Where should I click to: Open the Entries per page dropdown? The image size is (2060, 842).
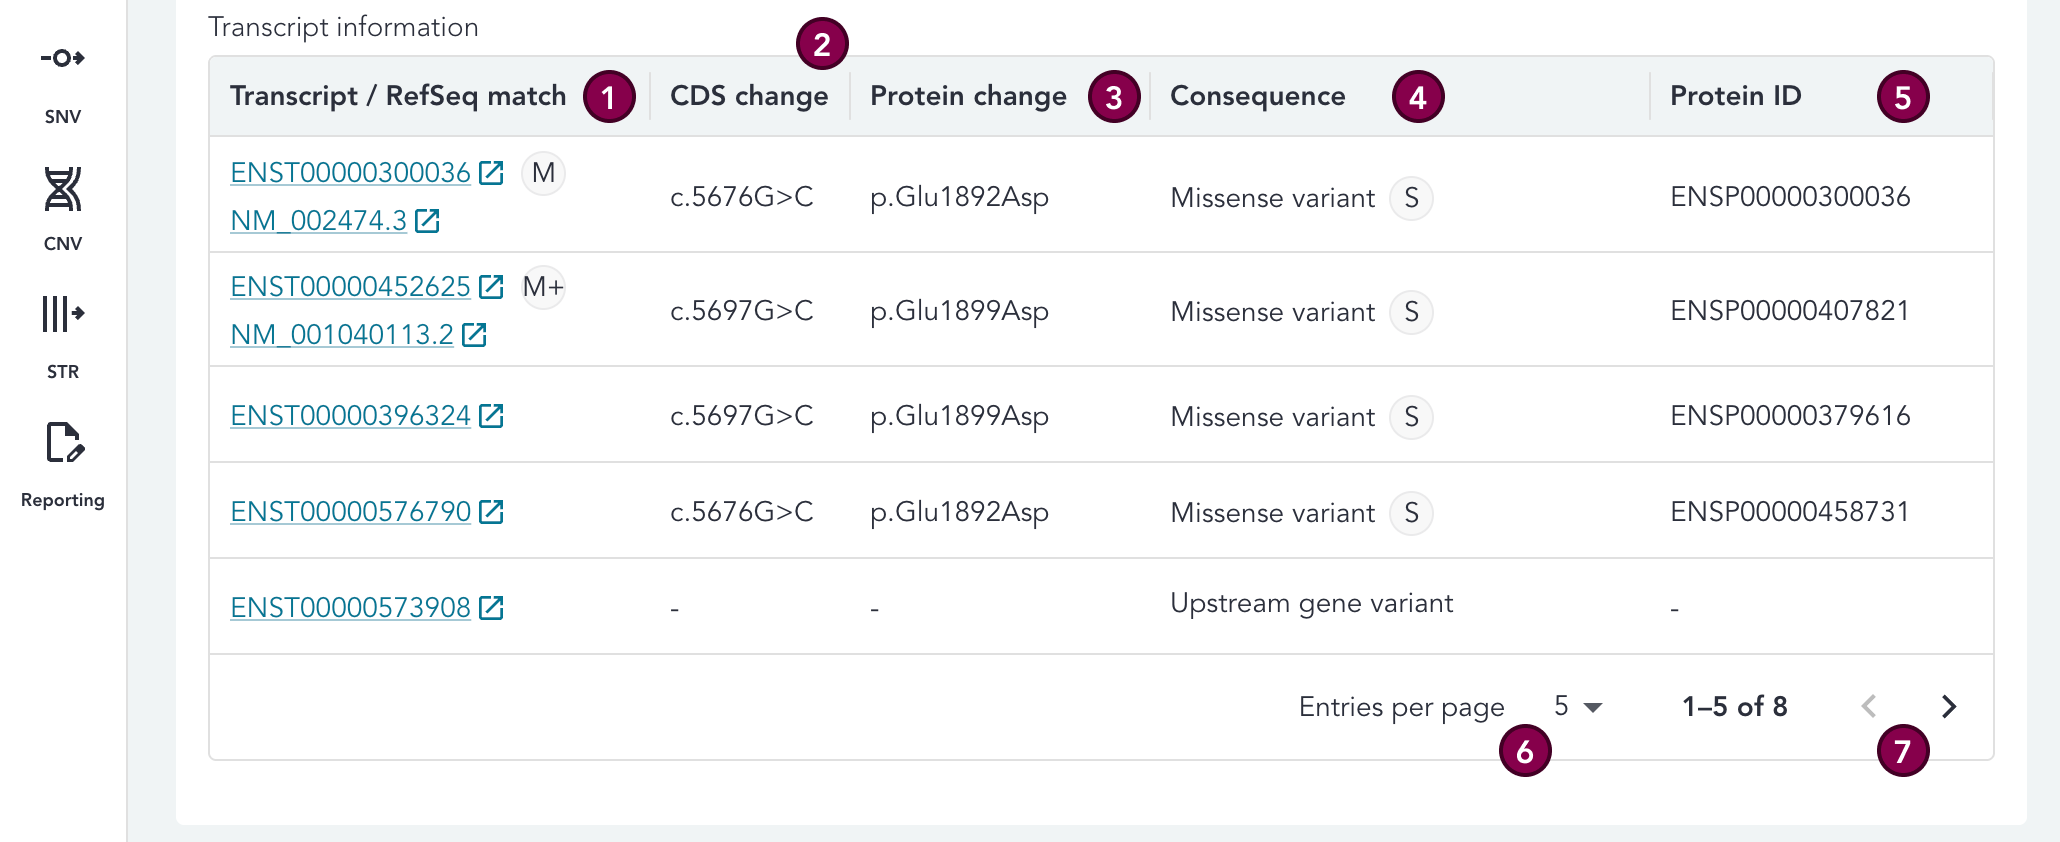point(1578,707)
